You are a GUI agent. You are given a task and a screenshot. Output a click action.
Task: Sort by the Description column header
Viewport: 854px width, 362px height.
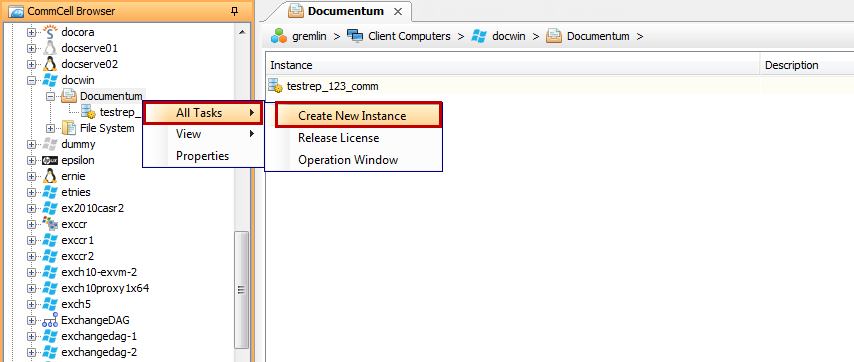[x=807, y=65]
